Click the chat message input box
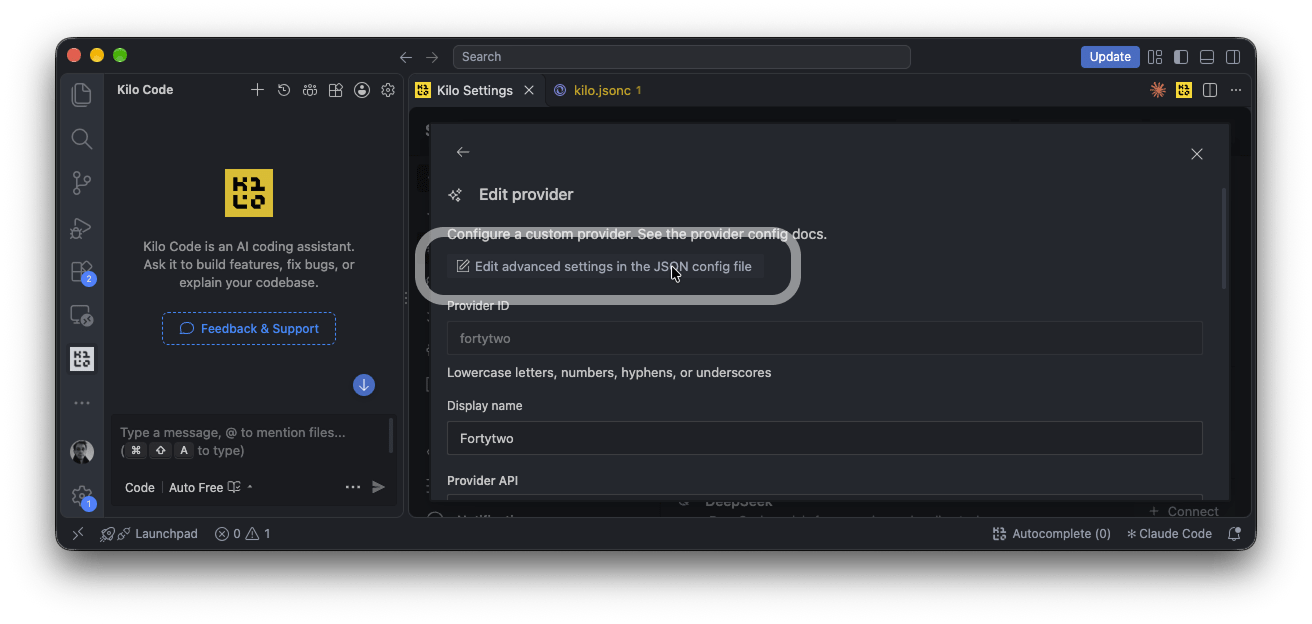 point(250,442)
